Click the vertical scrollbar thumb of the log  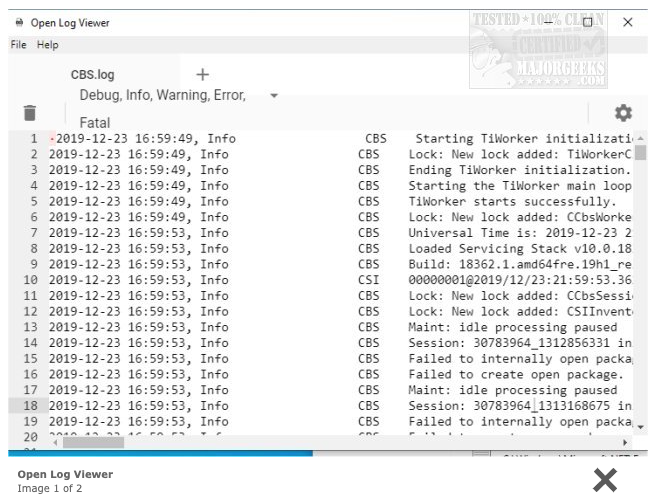click(x=640, y=152)
